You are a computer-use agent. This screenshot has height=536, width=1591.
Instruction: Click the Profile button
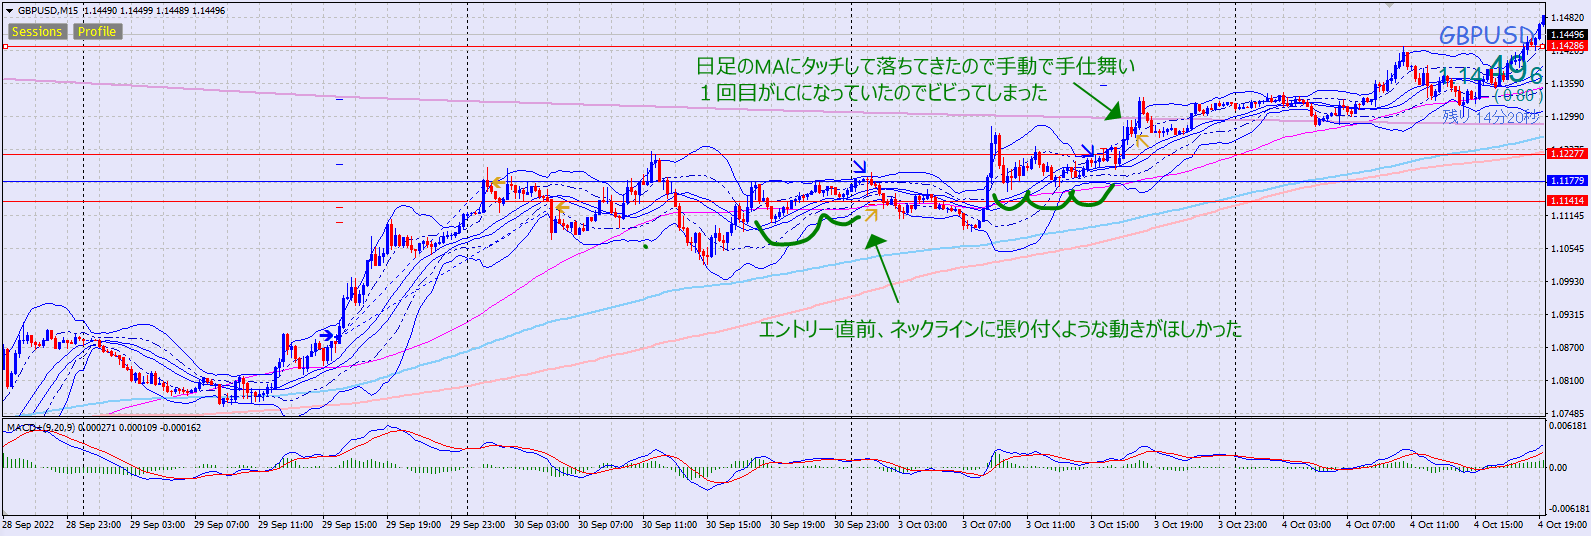pos(97,31)
